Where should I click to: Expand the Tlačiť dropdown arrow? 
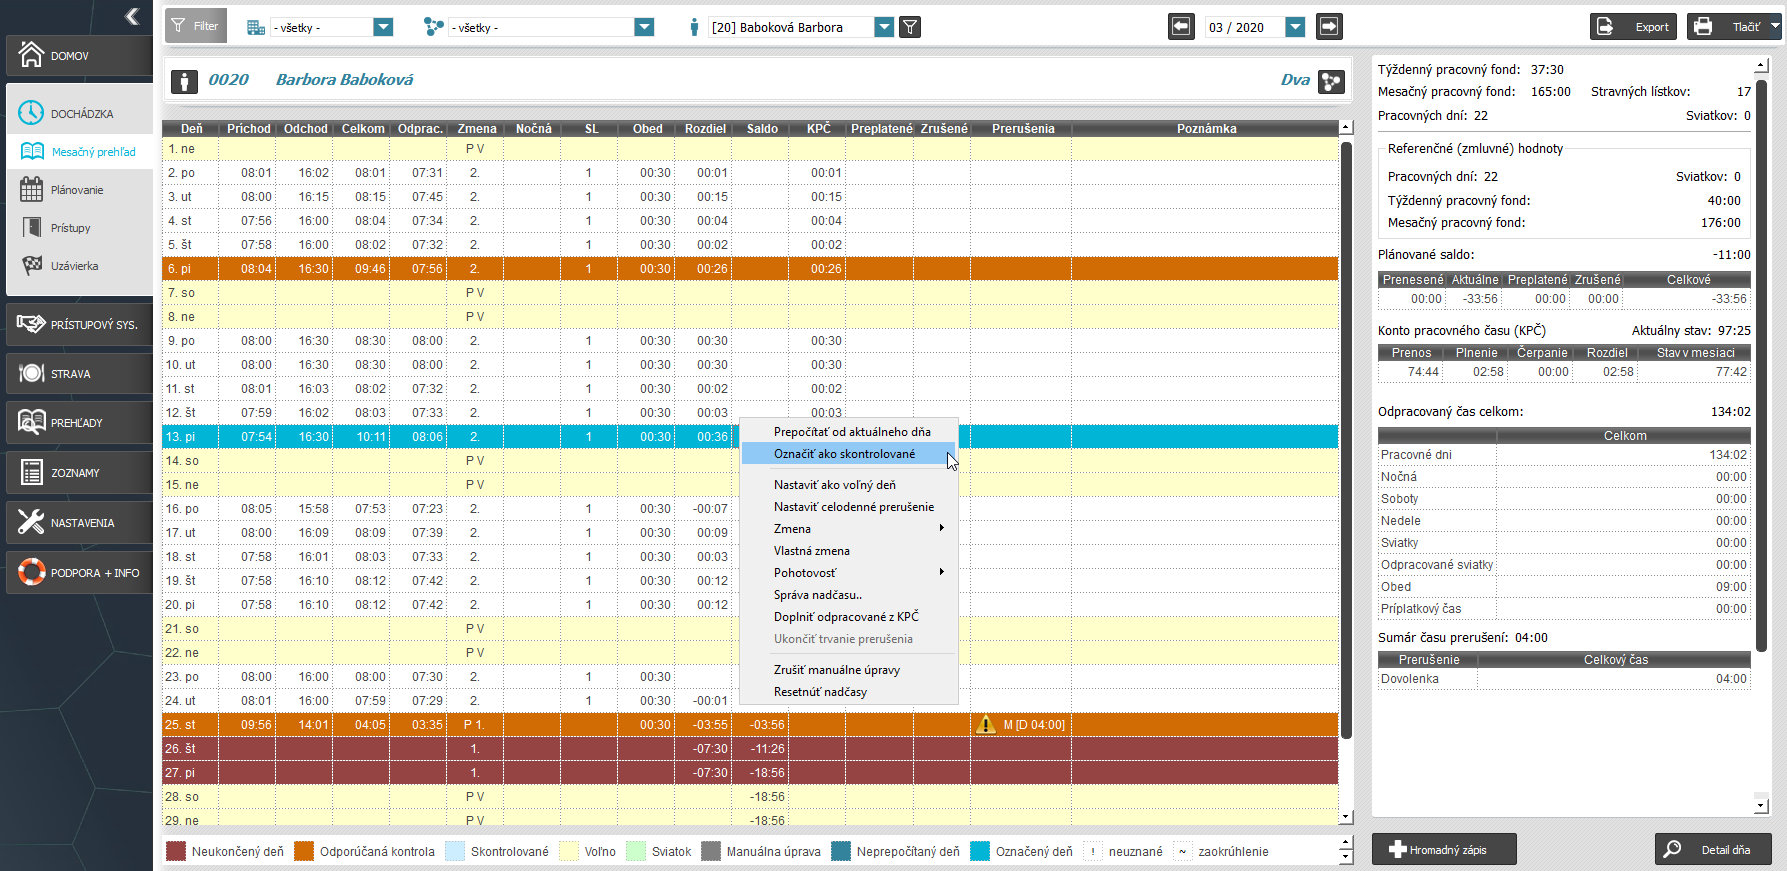pos(1775,27)
